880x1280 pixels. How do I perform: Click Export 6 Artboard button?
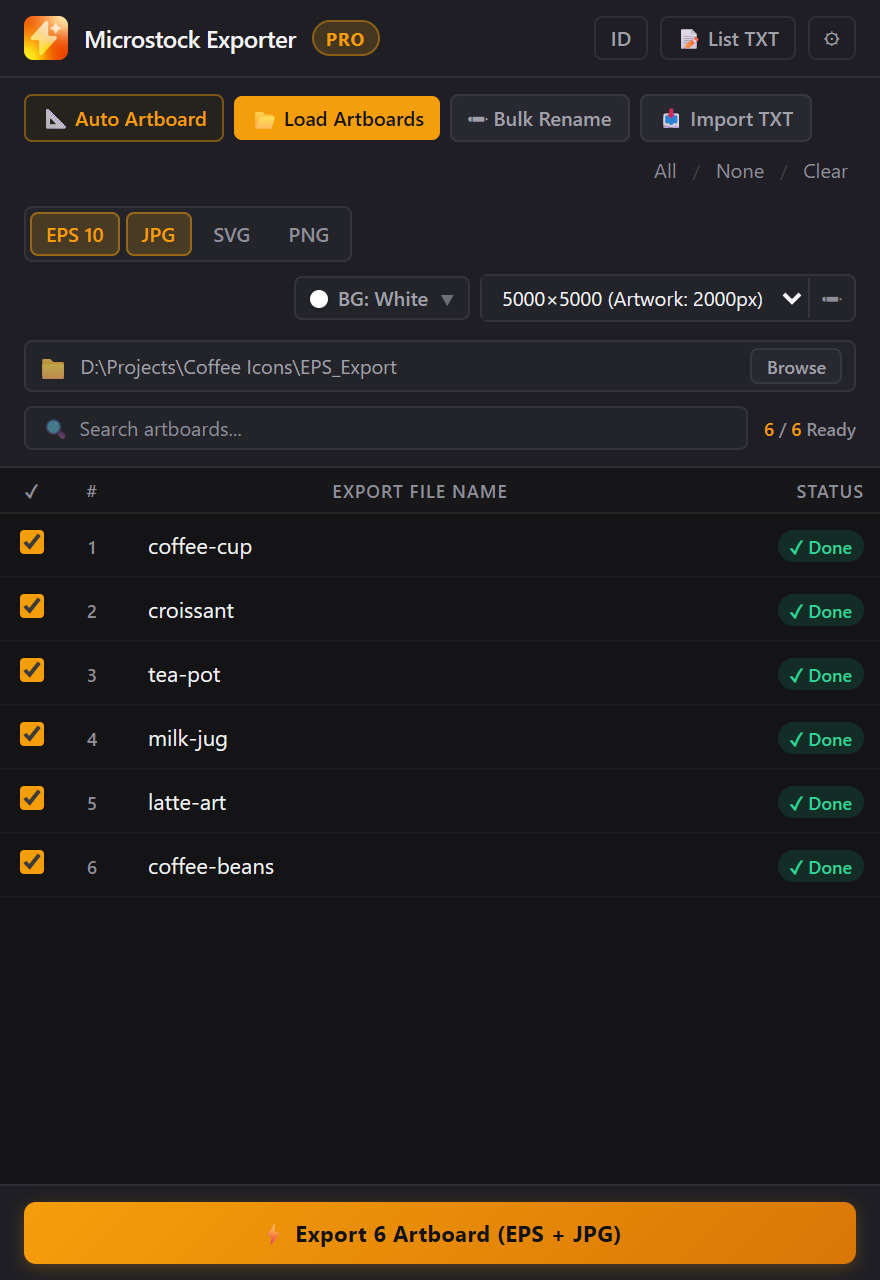coord(440,1234)
